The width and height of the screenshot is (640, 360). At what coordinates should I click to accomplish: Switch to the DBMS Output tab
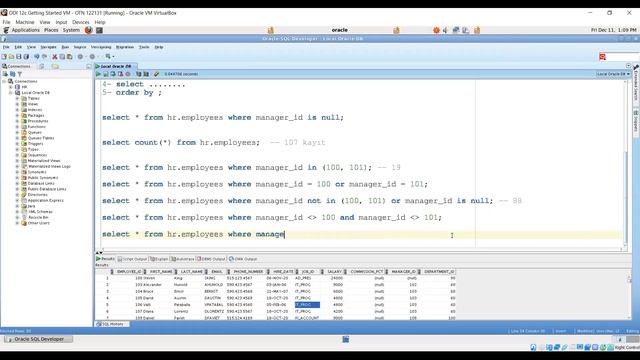coord(211,259)
